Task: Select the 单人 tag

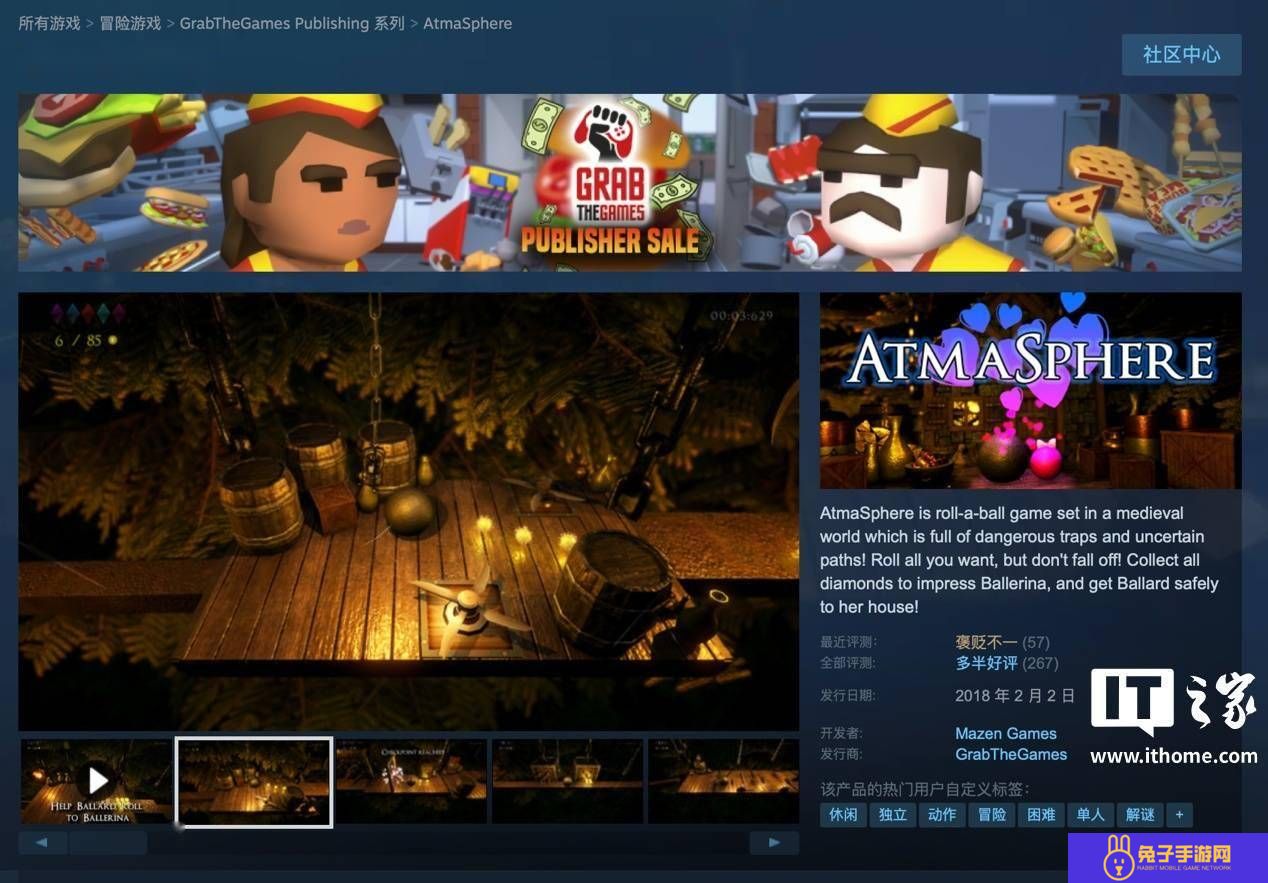Action: (1090, 815)
